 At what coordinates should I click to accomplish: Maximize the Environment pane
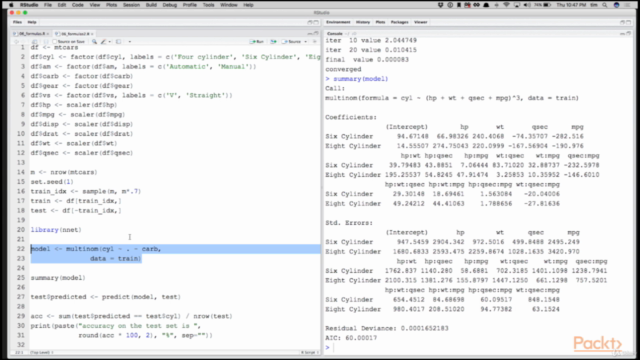pos(629,22)
